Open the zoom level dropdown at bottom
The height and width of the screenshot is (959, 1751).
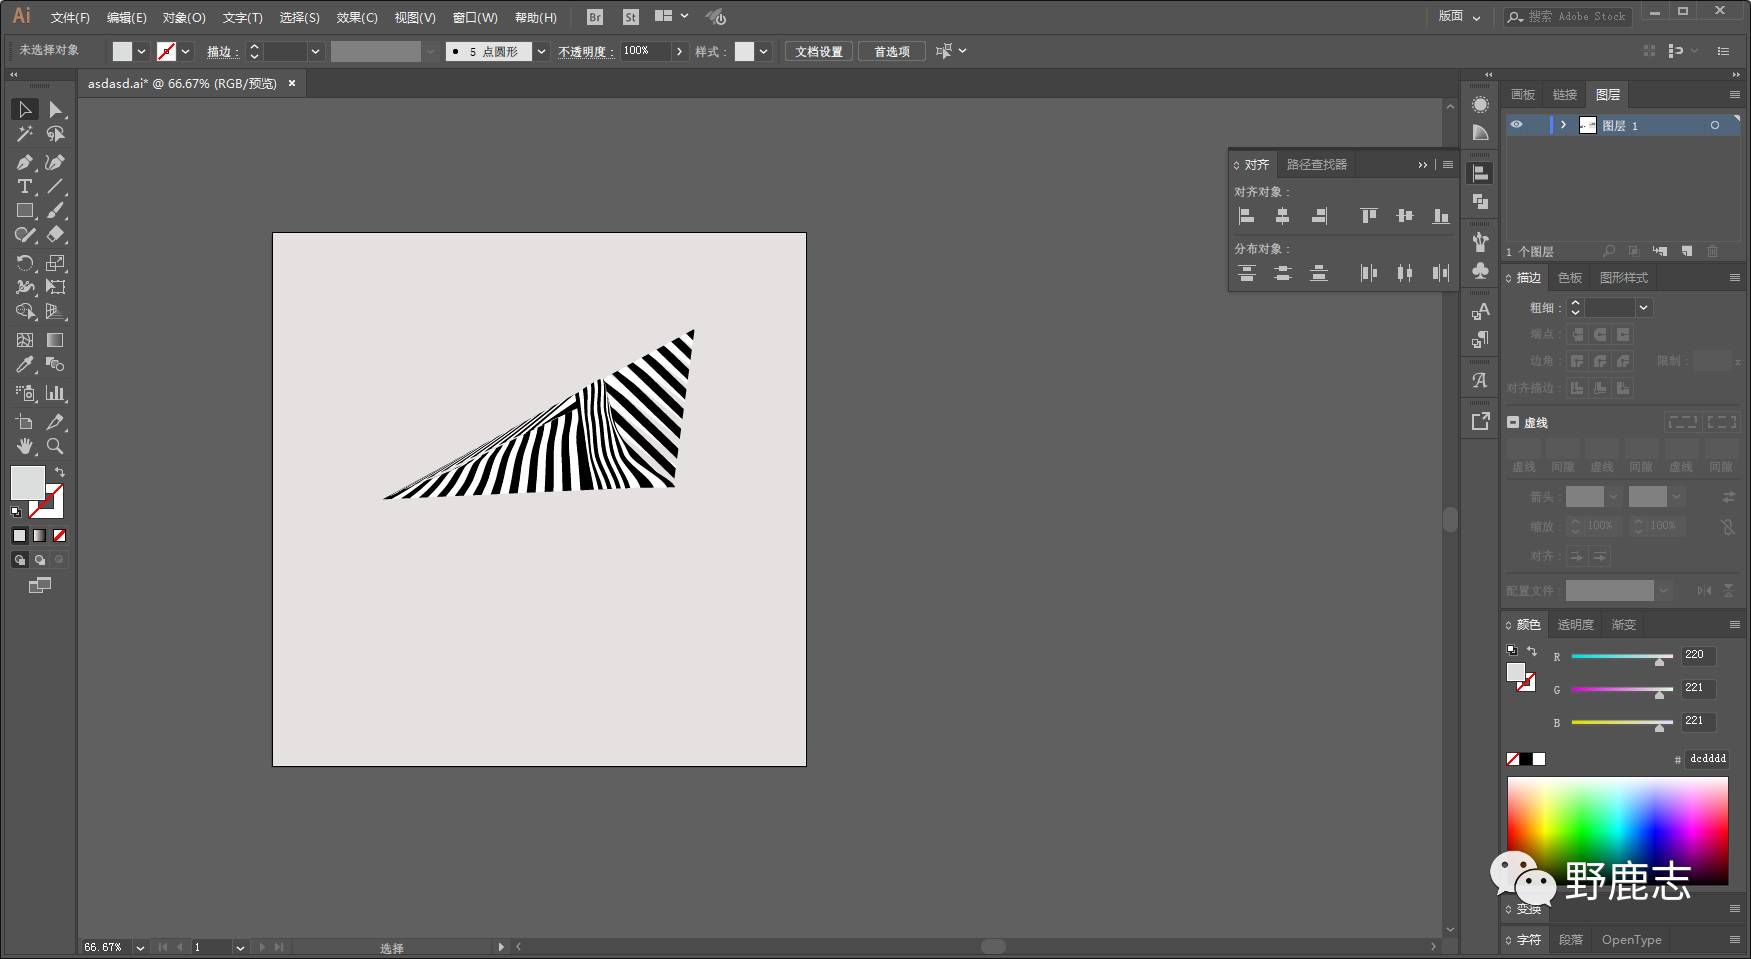coord(140,947)
